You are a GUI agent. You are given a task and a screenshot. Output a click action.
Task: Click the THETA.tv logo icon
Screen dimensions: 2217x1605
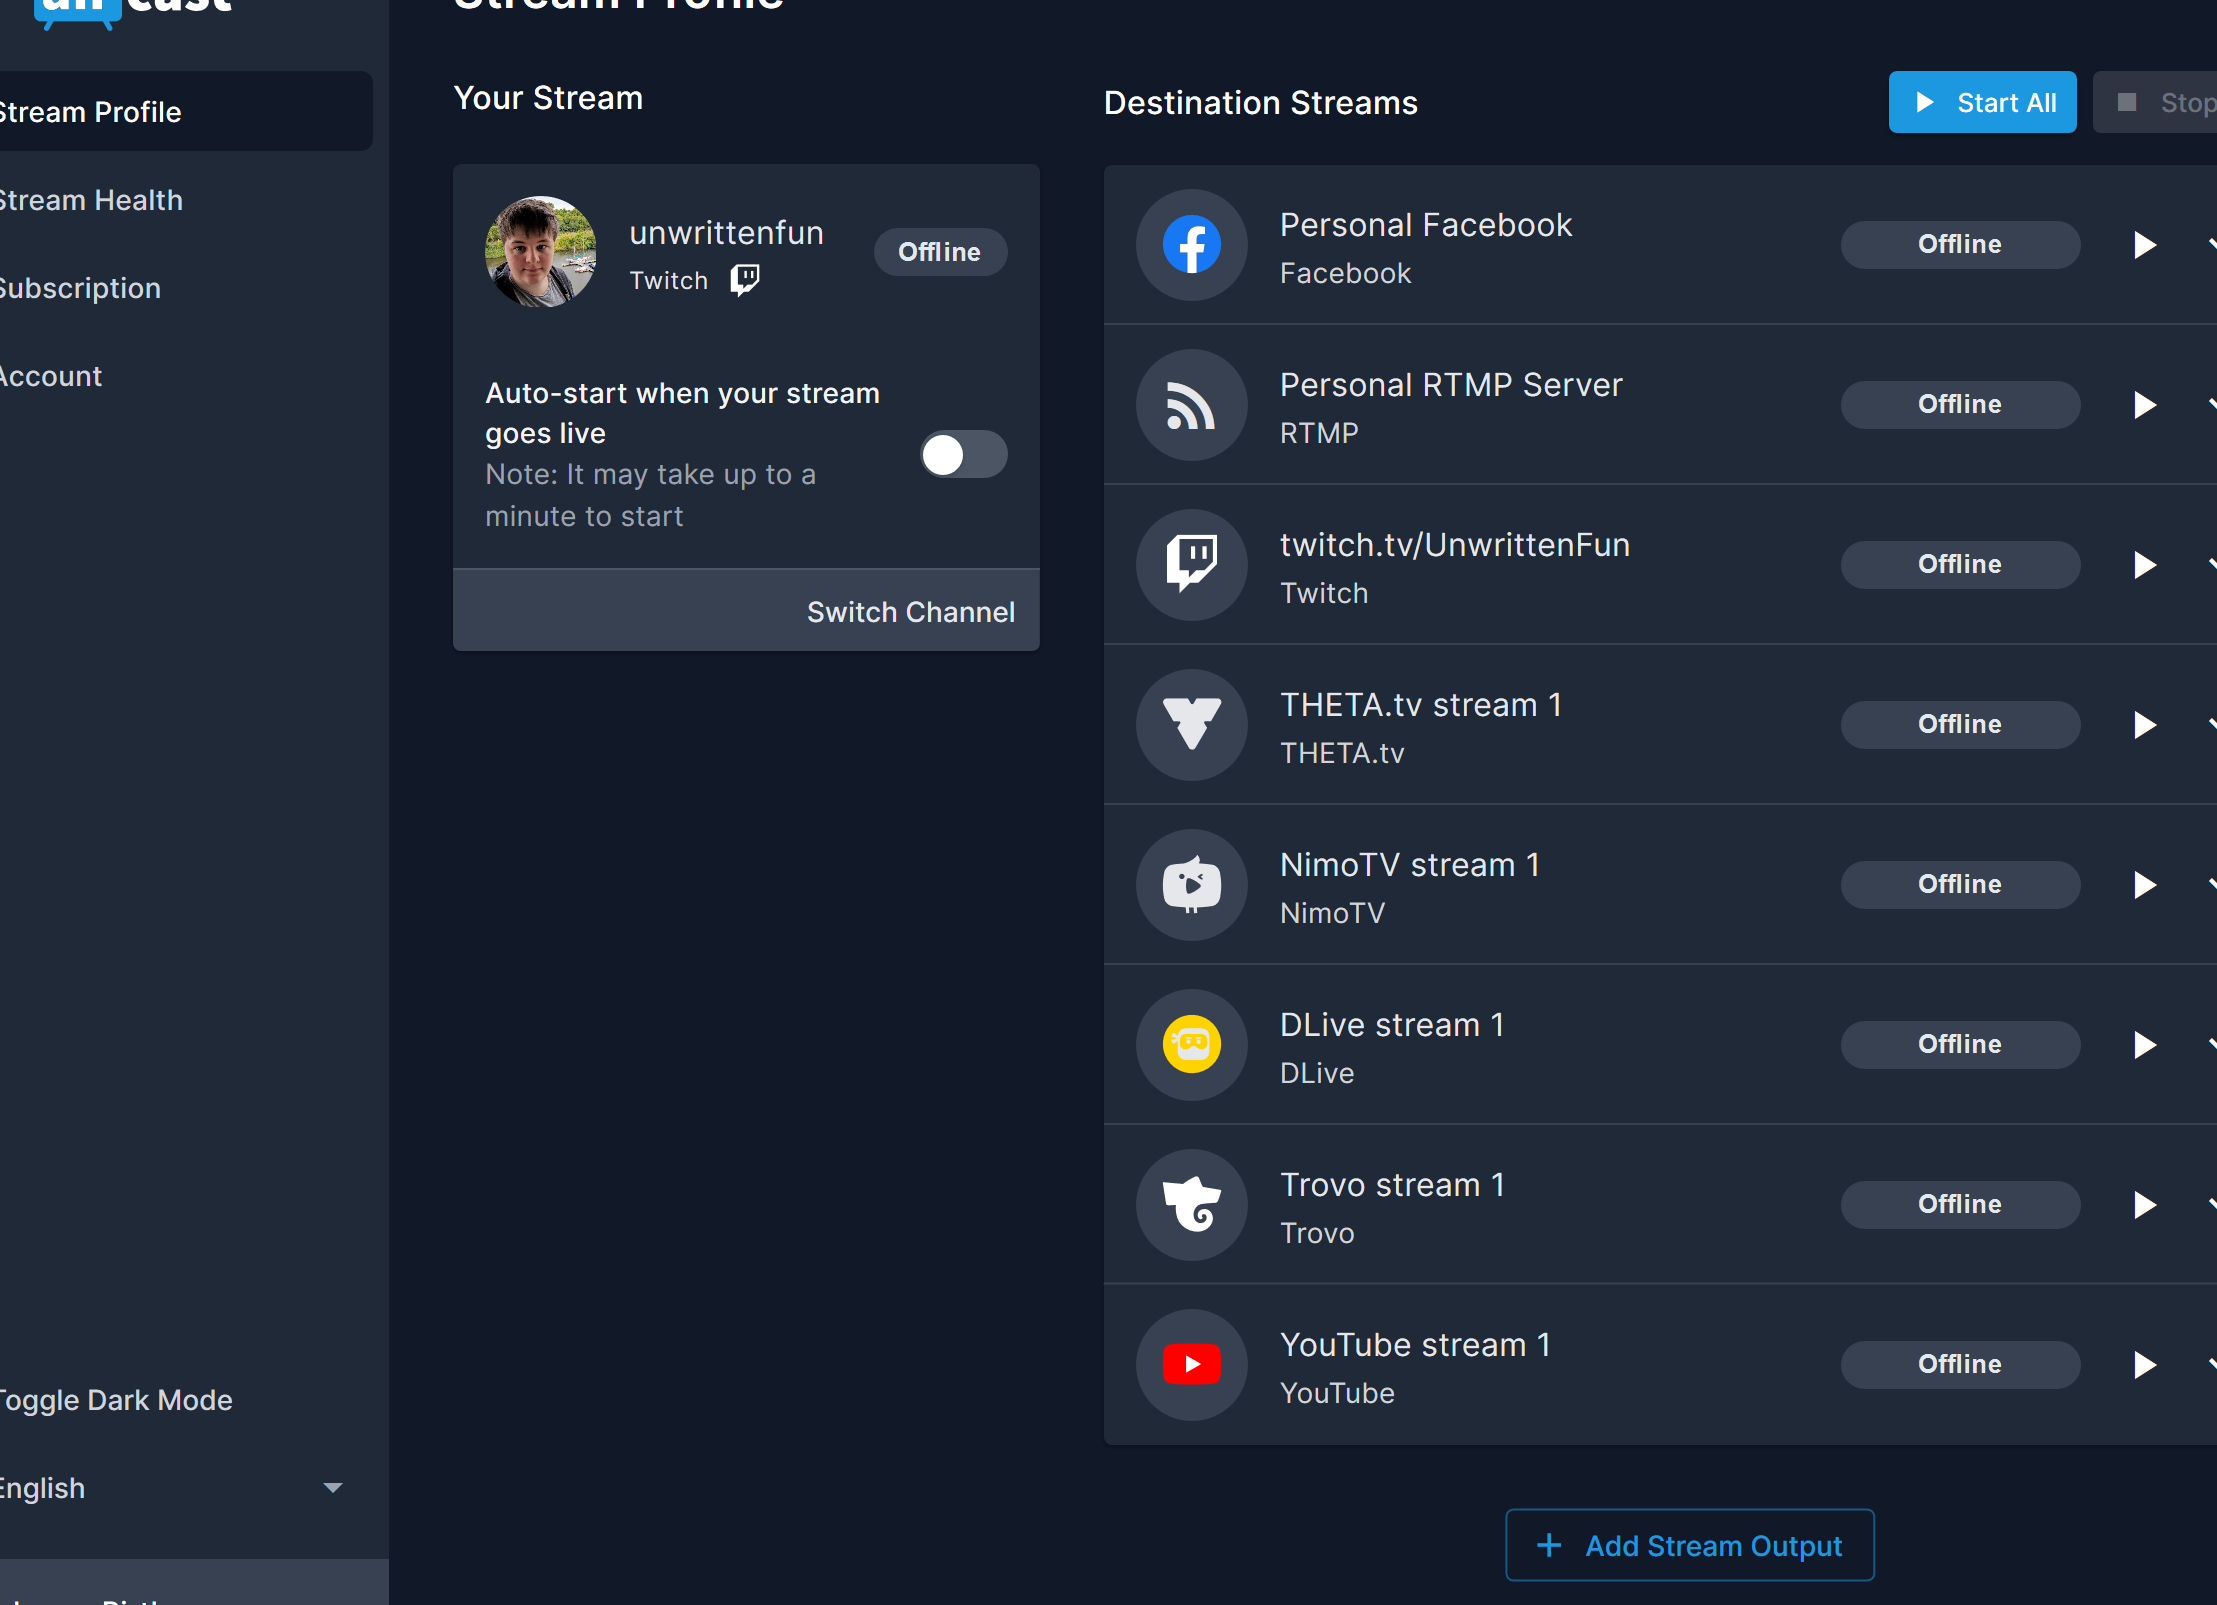(x=1191, y=725)
